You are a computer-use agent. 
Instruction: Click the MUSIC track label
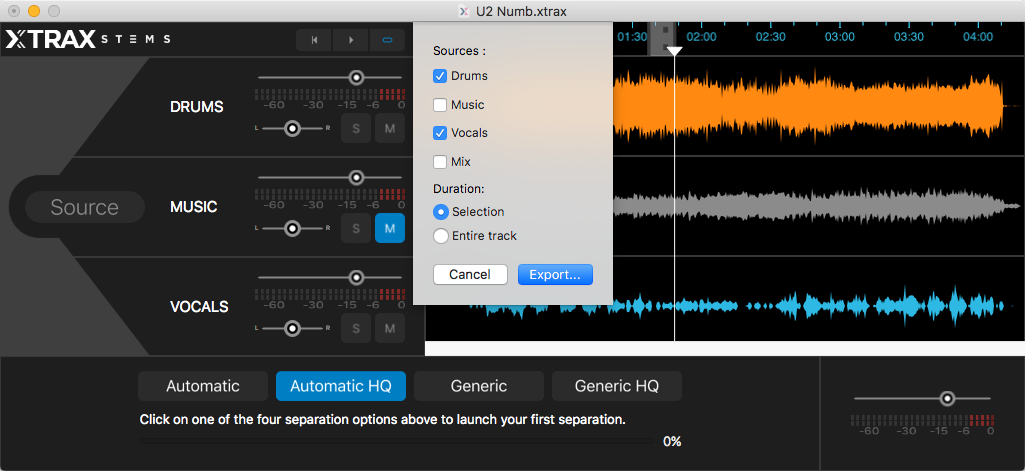point(193,206)
